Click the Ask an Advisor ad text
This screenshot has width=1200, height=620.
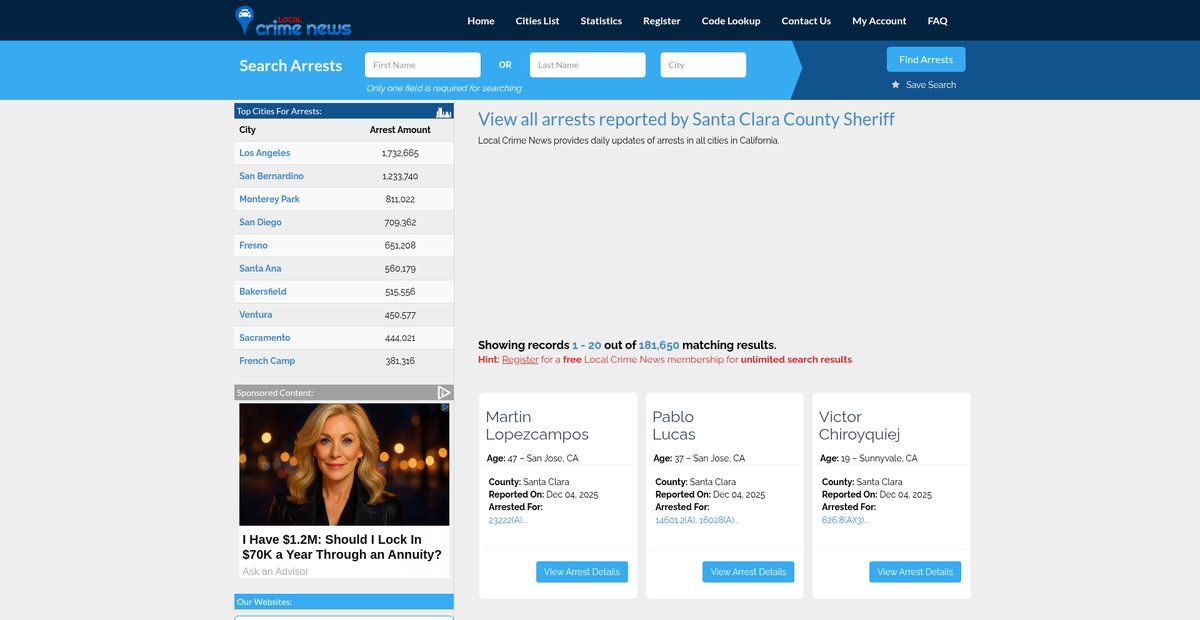coord(275,571)
